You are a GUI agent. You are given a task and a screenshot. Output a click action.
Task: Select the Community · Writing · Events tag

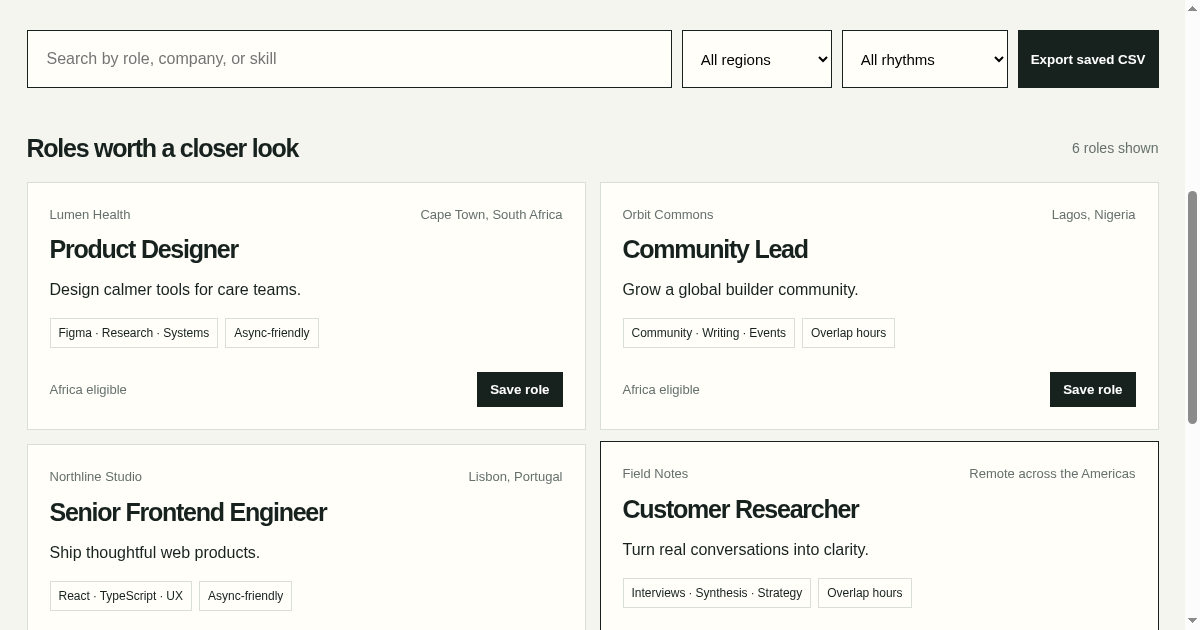[x=709, y=333]
